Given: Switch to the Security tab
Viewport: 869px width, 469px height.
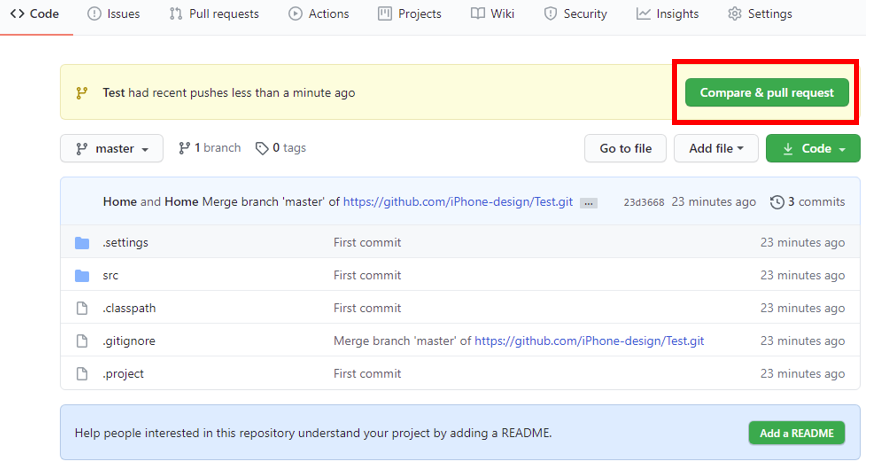Looking at the screenshot, I should 575,14.
